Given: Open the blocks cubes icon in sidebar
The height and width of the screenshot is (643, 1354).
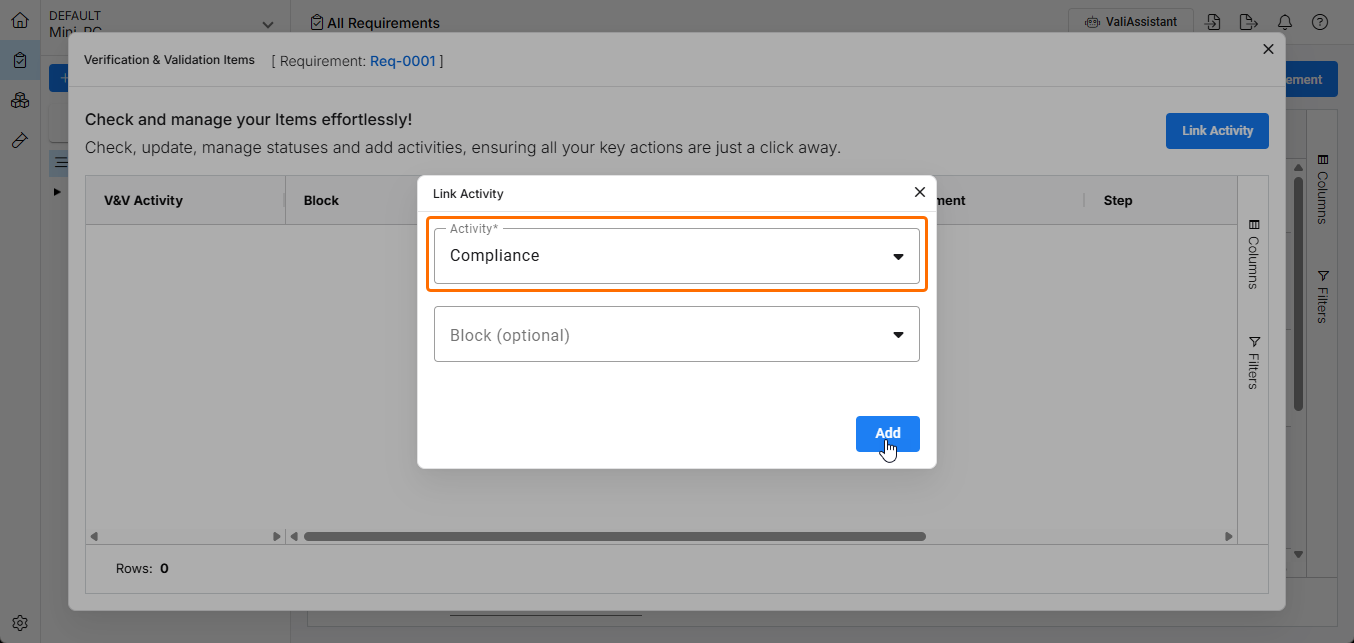Looking at the screenshot, I should click(x=20, y=101).
